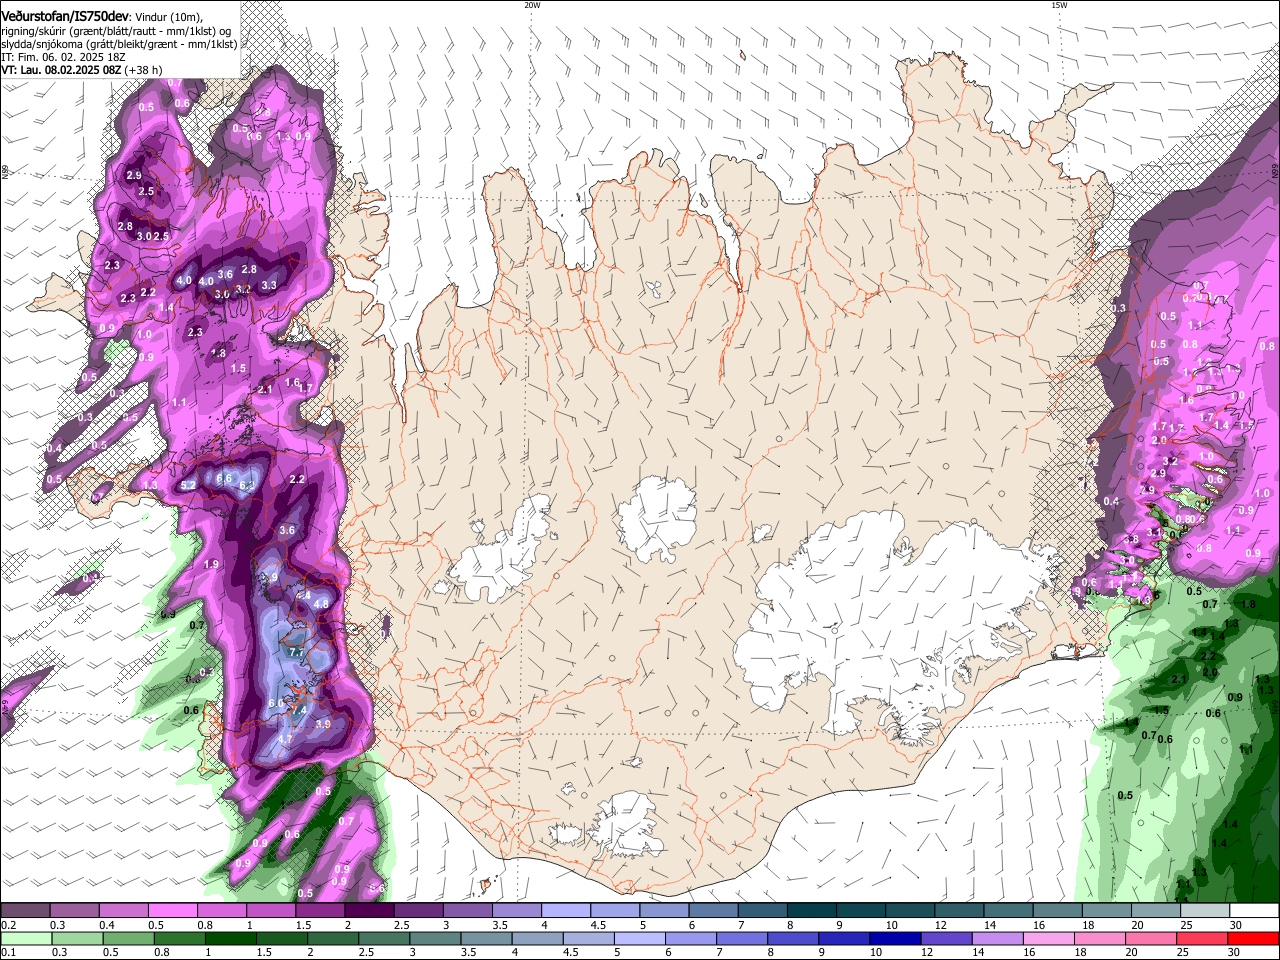Pick the white 30 swatch, upper legend row
Image resolution: width=1280 pixels, height=960 pixels.
[1254, 911]
